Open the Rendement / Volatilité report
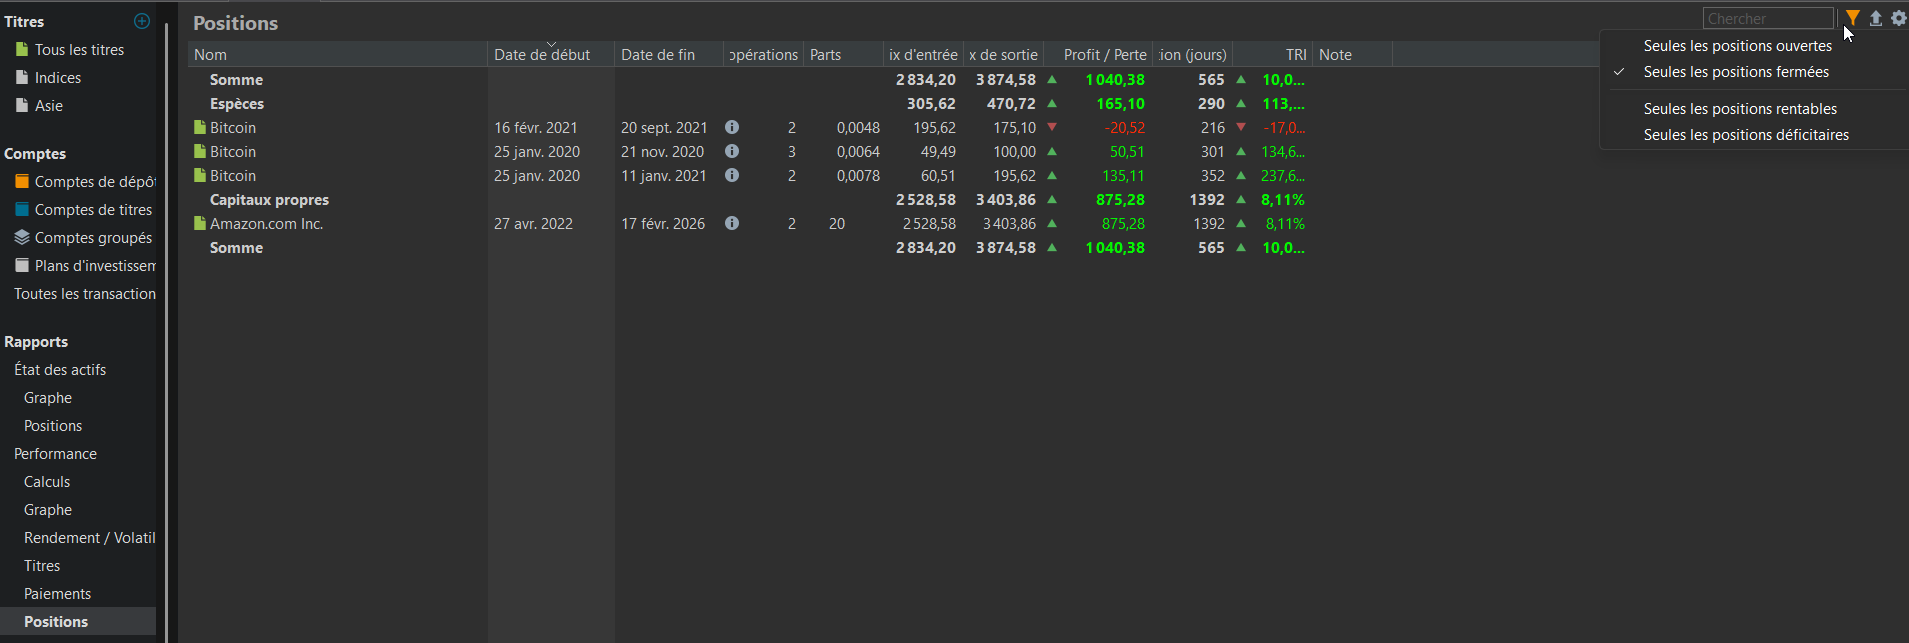This screenshot has height=643, width=1909. [89, 538]
